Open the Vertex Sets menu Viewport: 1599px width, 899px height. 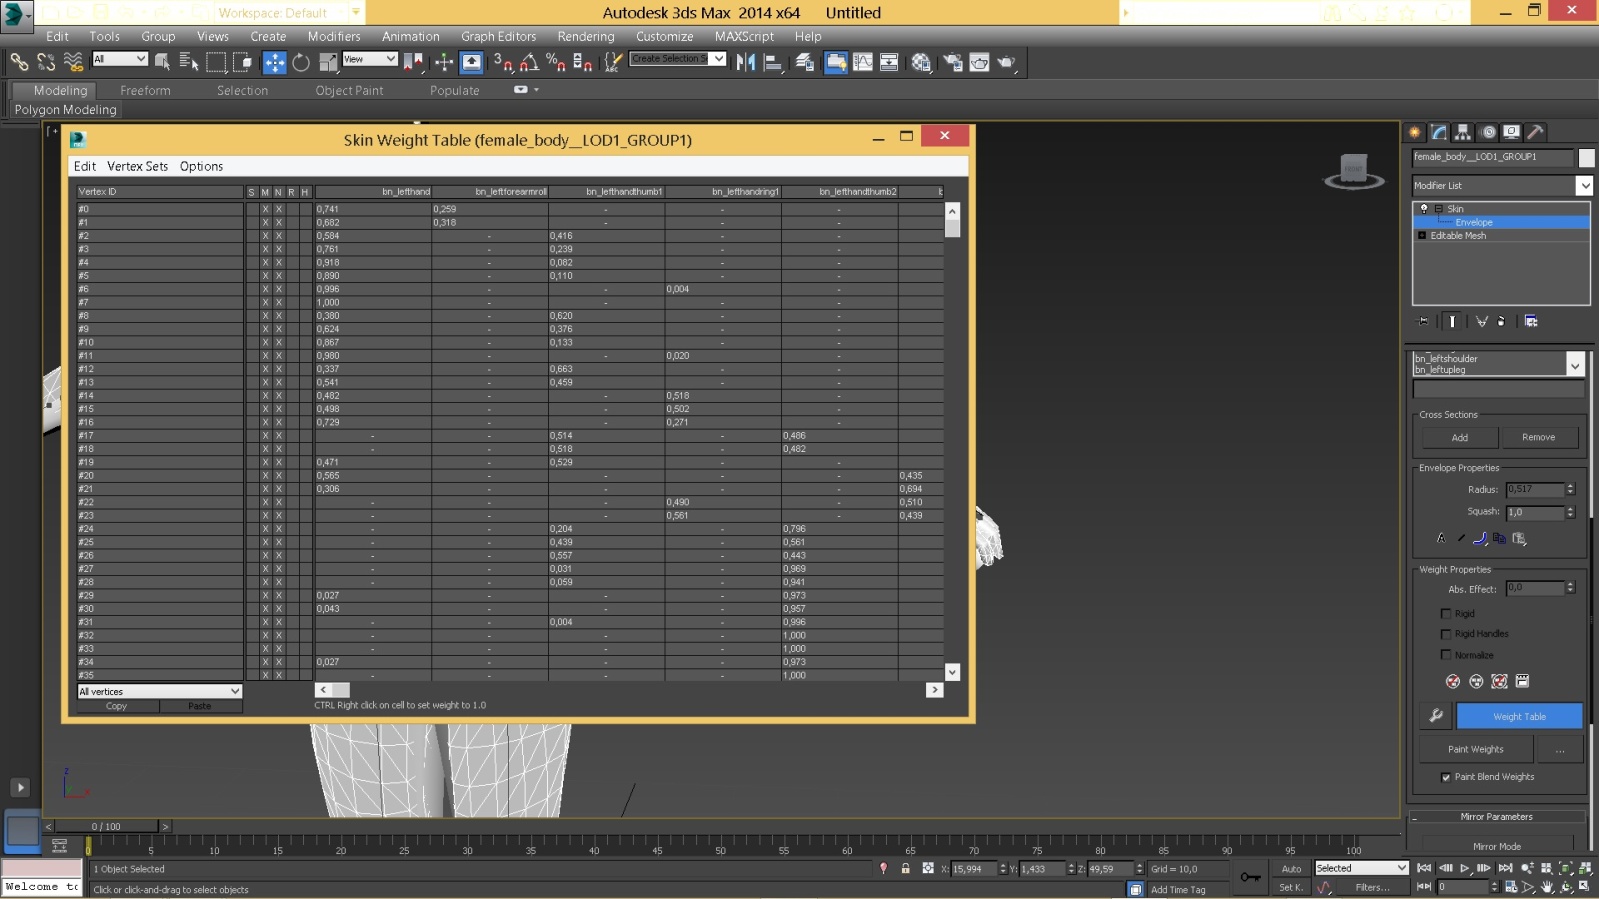coord(137,166)
